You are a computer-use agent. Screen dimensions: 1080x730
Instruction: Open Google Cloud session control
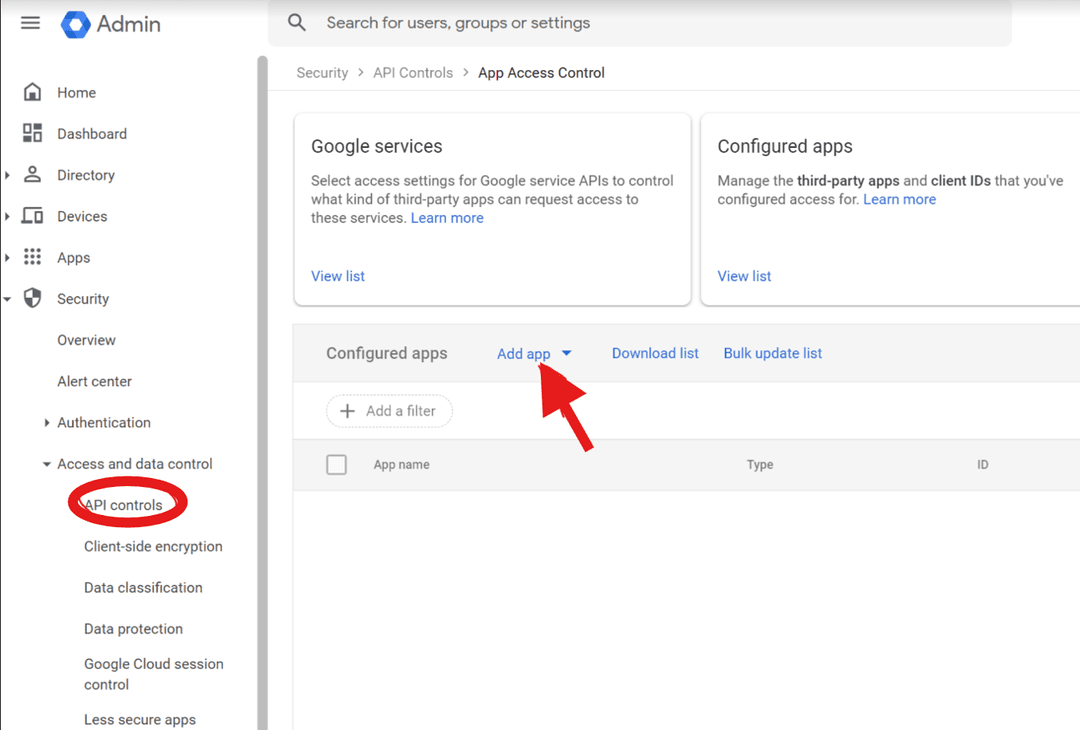pyautogui.click(x=154, y=674)
